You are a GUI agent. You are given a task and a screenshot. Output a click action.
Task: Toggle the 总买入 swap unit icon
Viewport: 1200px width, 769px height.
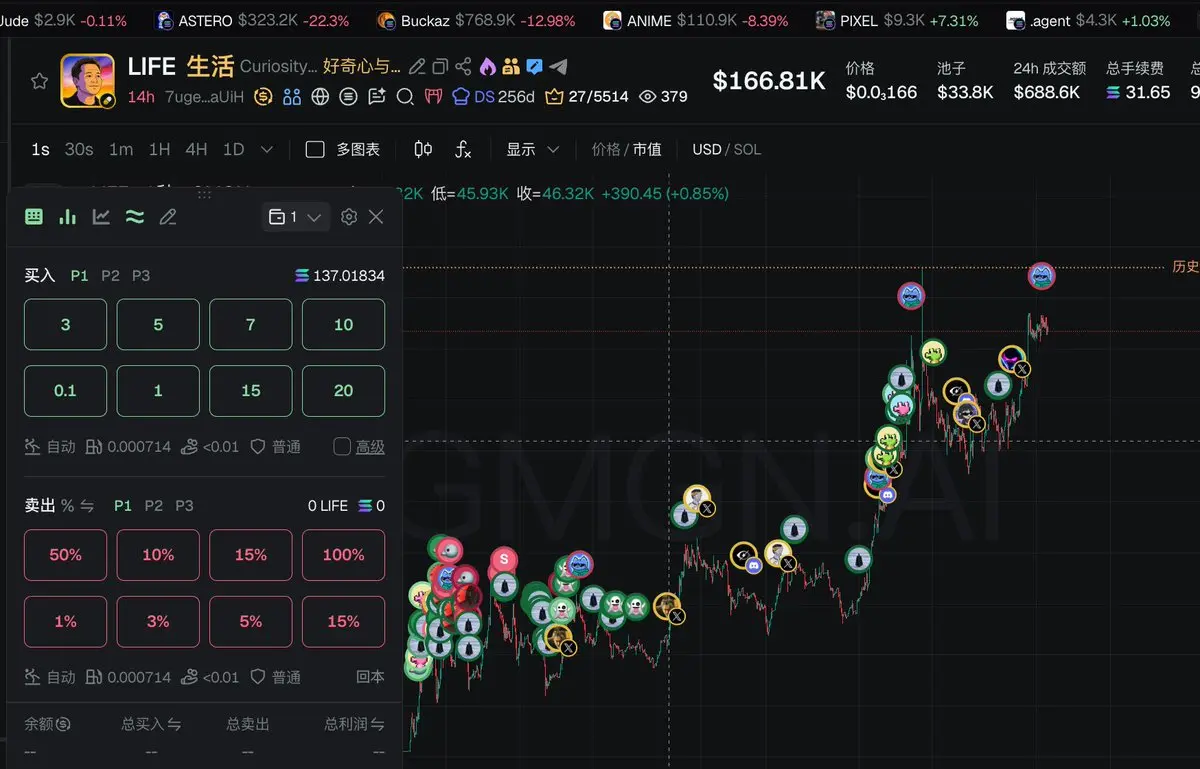175,724
